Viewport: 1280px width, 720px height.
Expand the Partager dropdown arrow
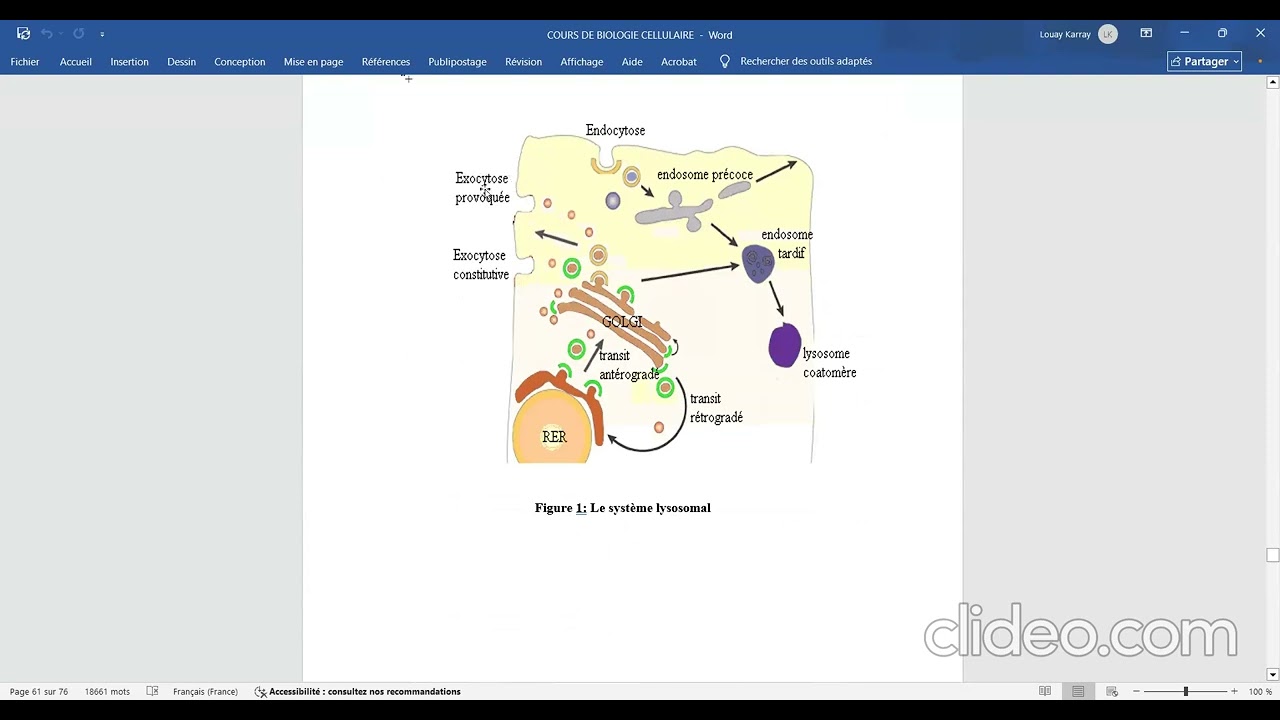click(1236, 62)
